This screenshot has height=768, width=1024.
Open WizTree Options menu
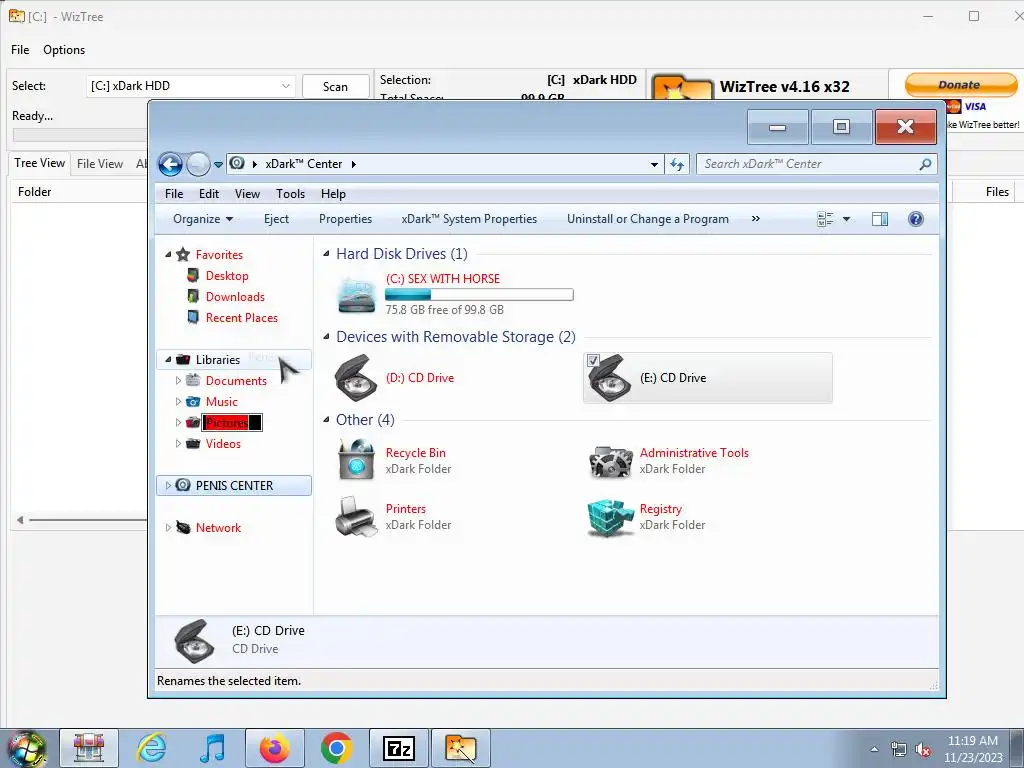(x=64, y=50)
